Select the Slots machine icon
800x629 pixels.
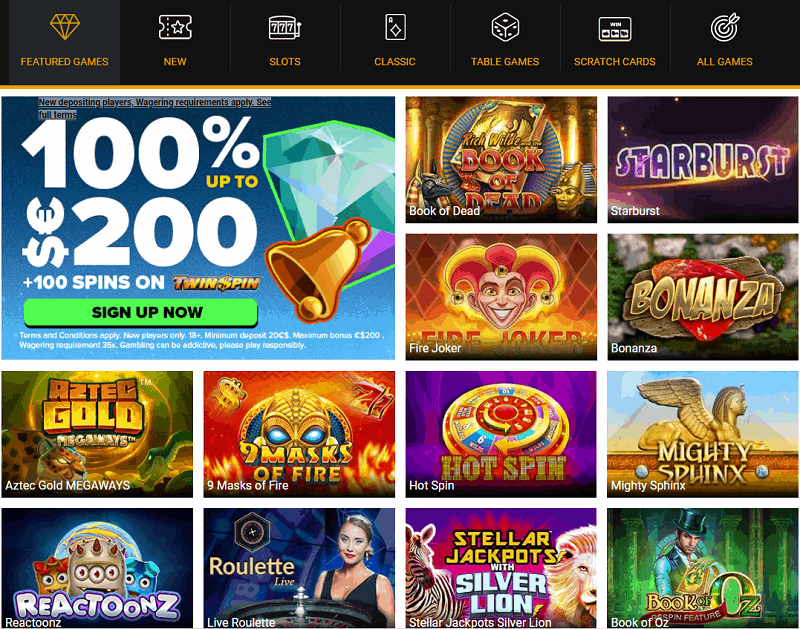coord(285,27)
